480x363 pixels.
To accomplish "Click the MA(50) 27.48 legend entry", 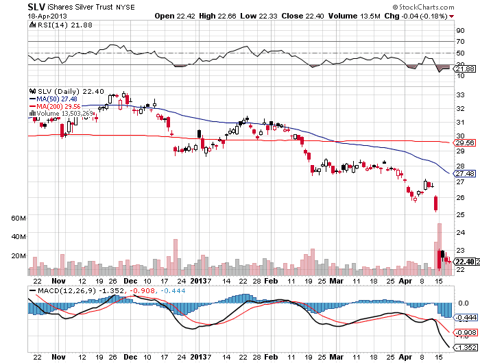I will [57, 99].
